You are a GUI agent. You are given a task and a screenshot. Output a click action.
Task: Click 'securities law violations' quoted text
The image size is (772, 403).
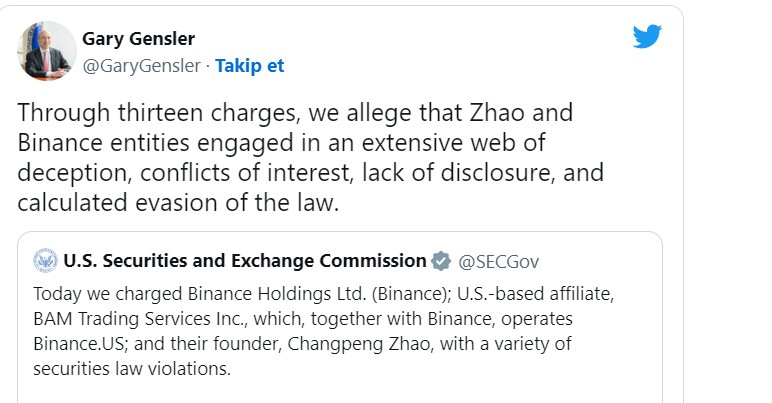(x=131, y=367)
